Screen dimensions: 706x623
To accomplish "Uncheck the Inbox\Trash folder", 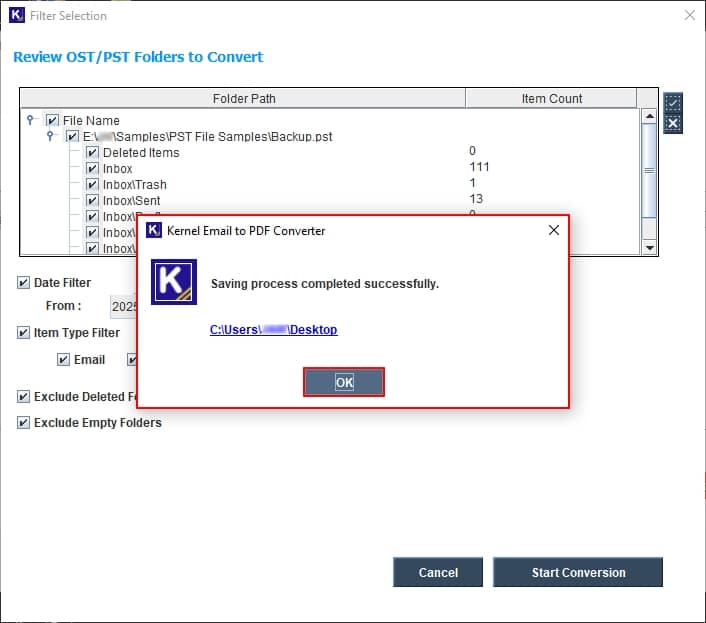I will coord(92,185).
